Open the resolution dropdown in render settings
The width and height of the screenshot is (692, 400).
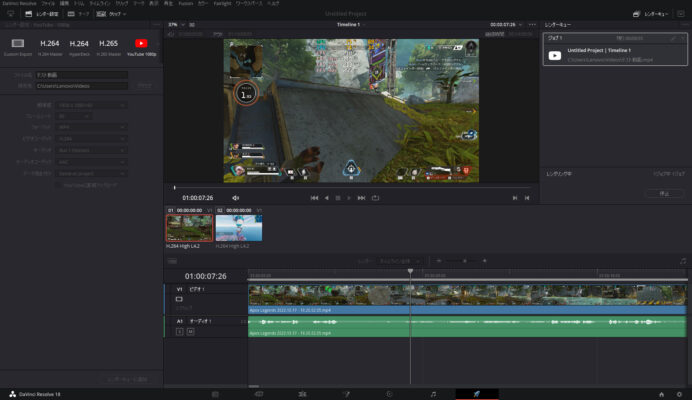[x=91, y=106]
